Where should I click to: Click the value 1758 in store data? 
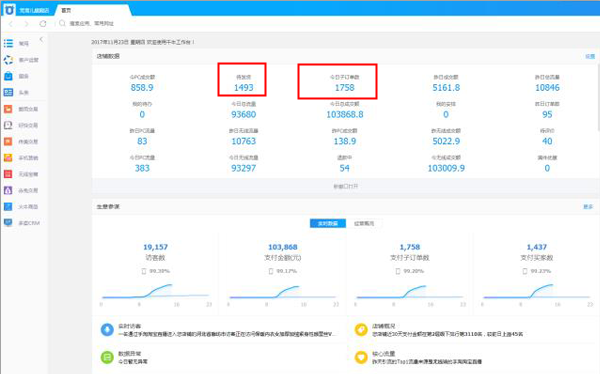[x=345, y=88]
